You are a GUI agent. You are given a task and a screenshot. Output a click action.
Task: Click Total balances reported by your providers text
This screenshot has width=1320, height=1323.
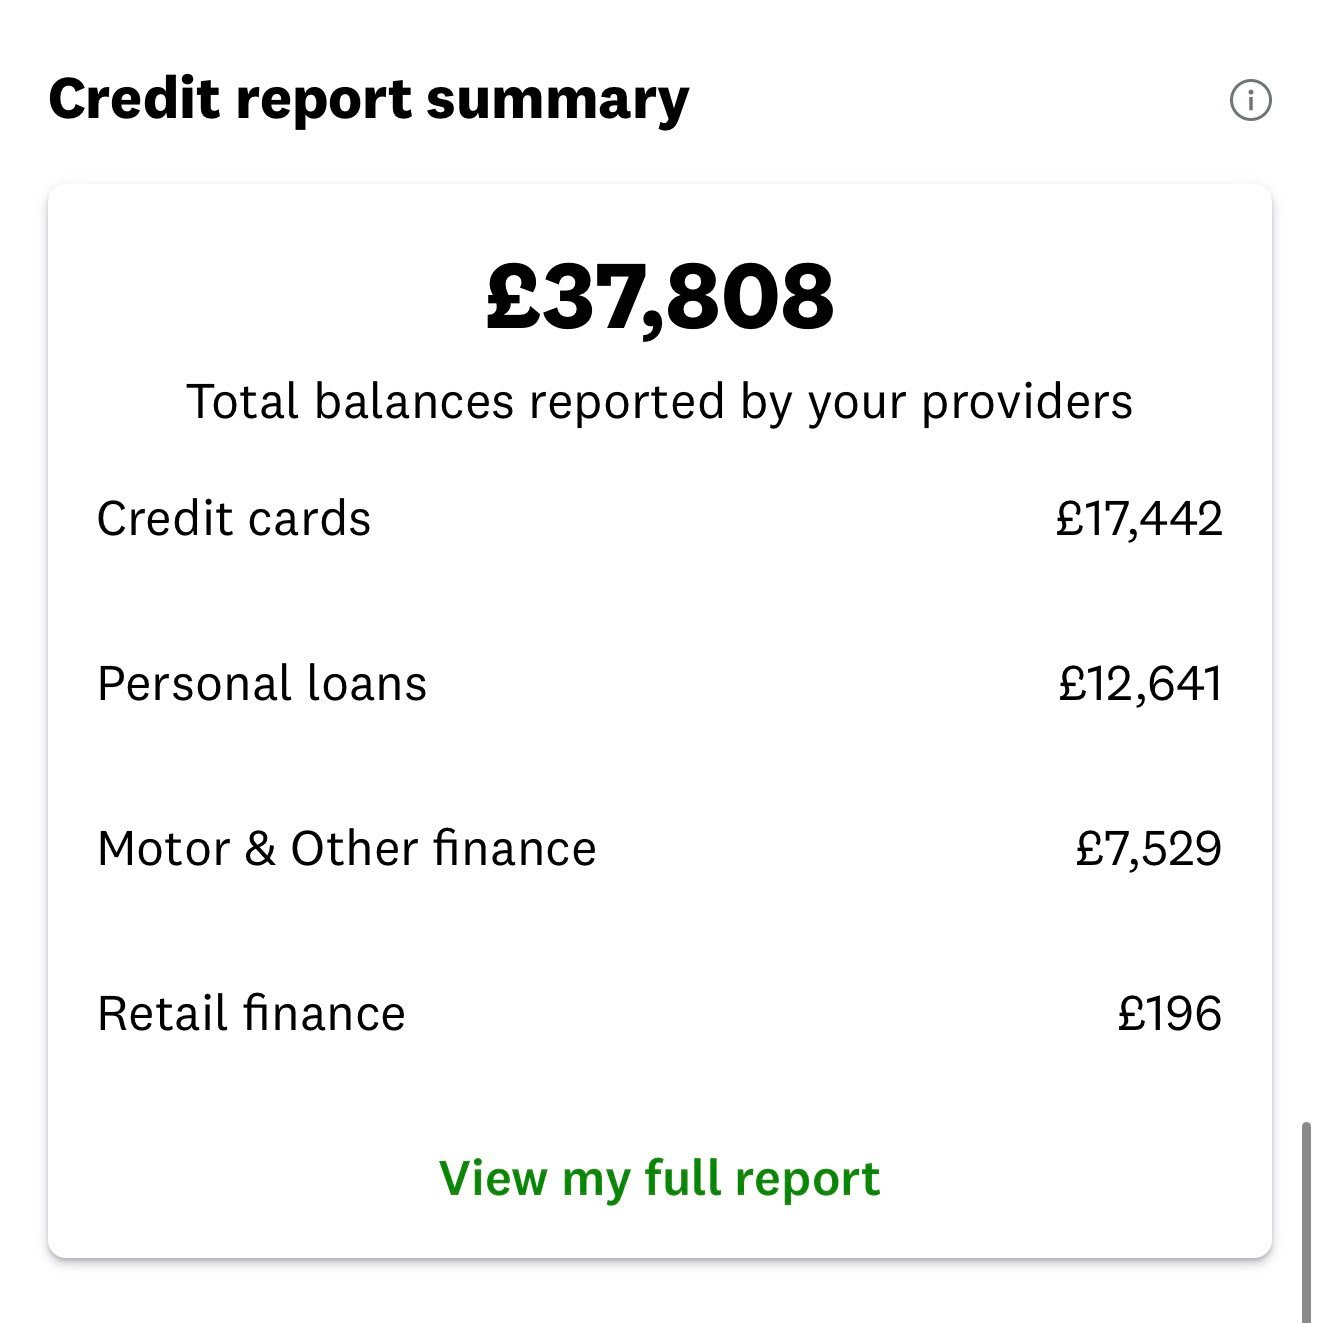coord(660,402)
